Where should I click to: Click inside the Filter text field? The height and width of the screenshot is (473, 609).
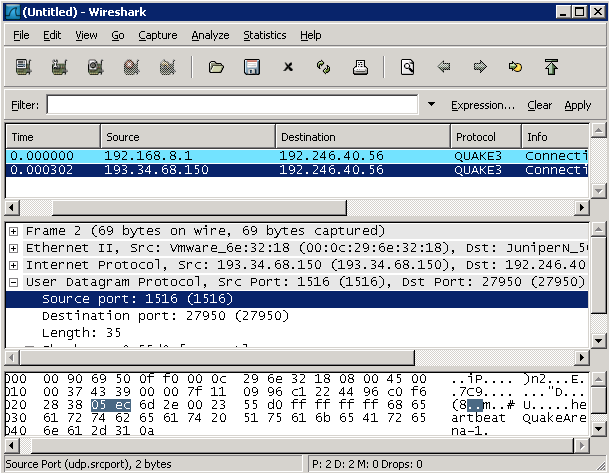click(x=231, y=105)
